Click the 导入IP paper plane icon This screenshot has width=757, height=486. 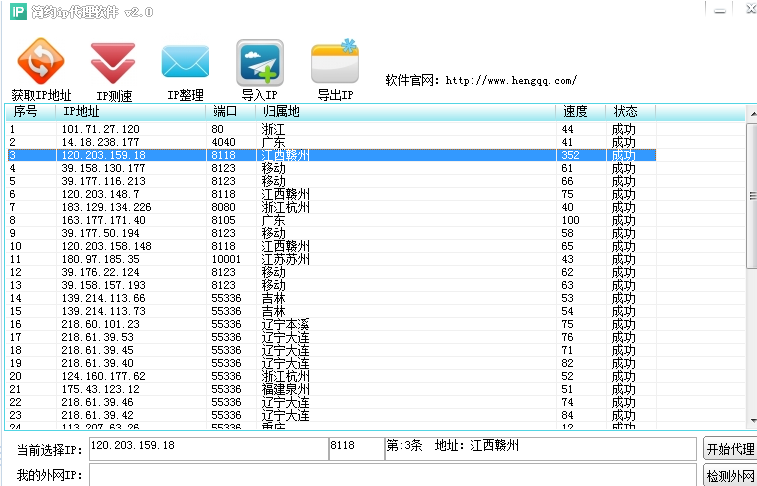point(259,64)
